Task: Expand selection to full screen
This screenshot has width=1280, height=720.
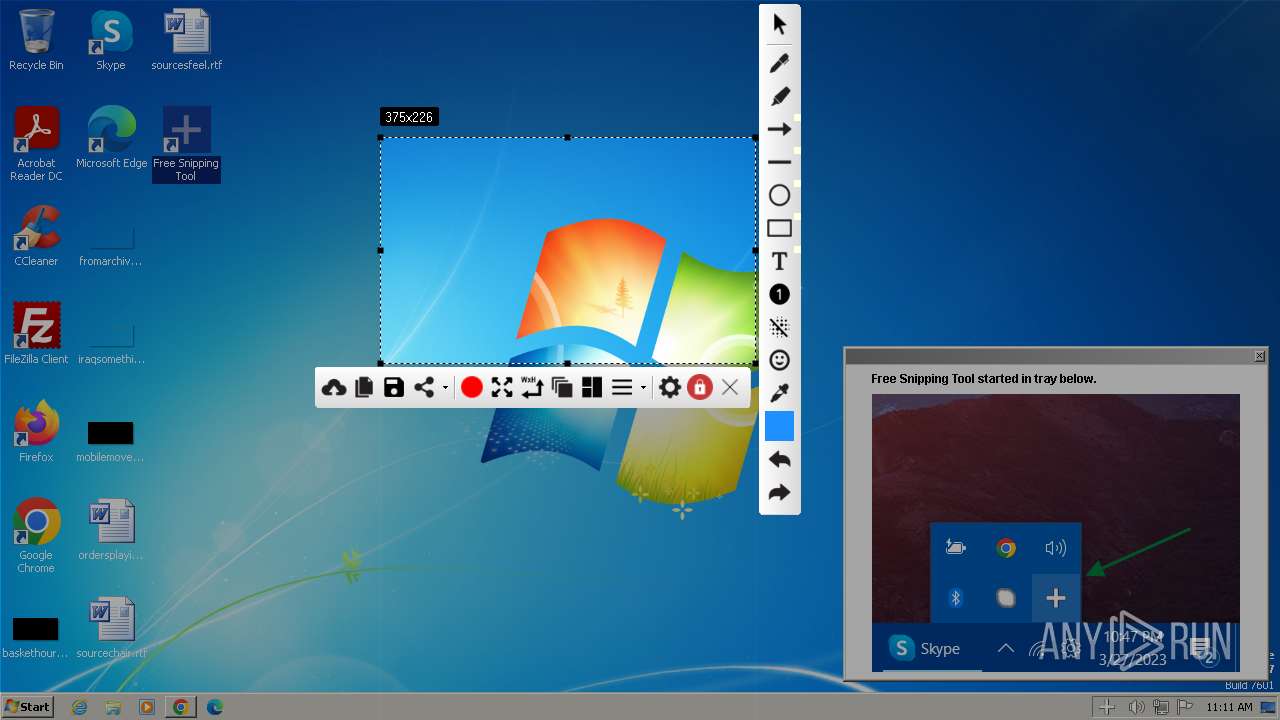Action: tap(502, 387)
